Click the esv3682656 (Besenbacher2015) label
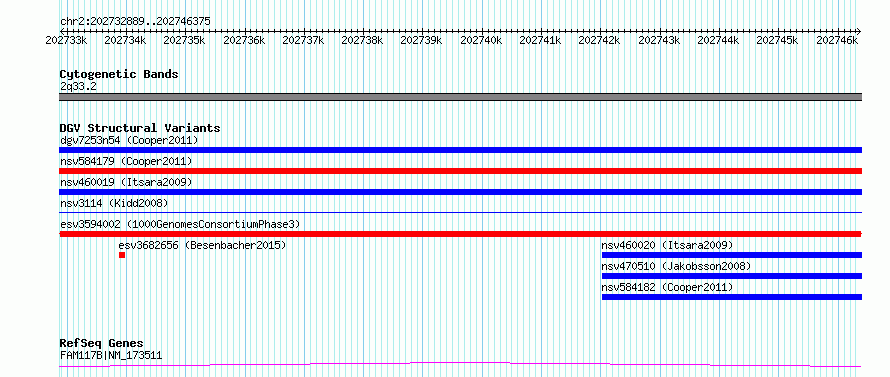This screenshot has height=377, width=890. point(202,245)
